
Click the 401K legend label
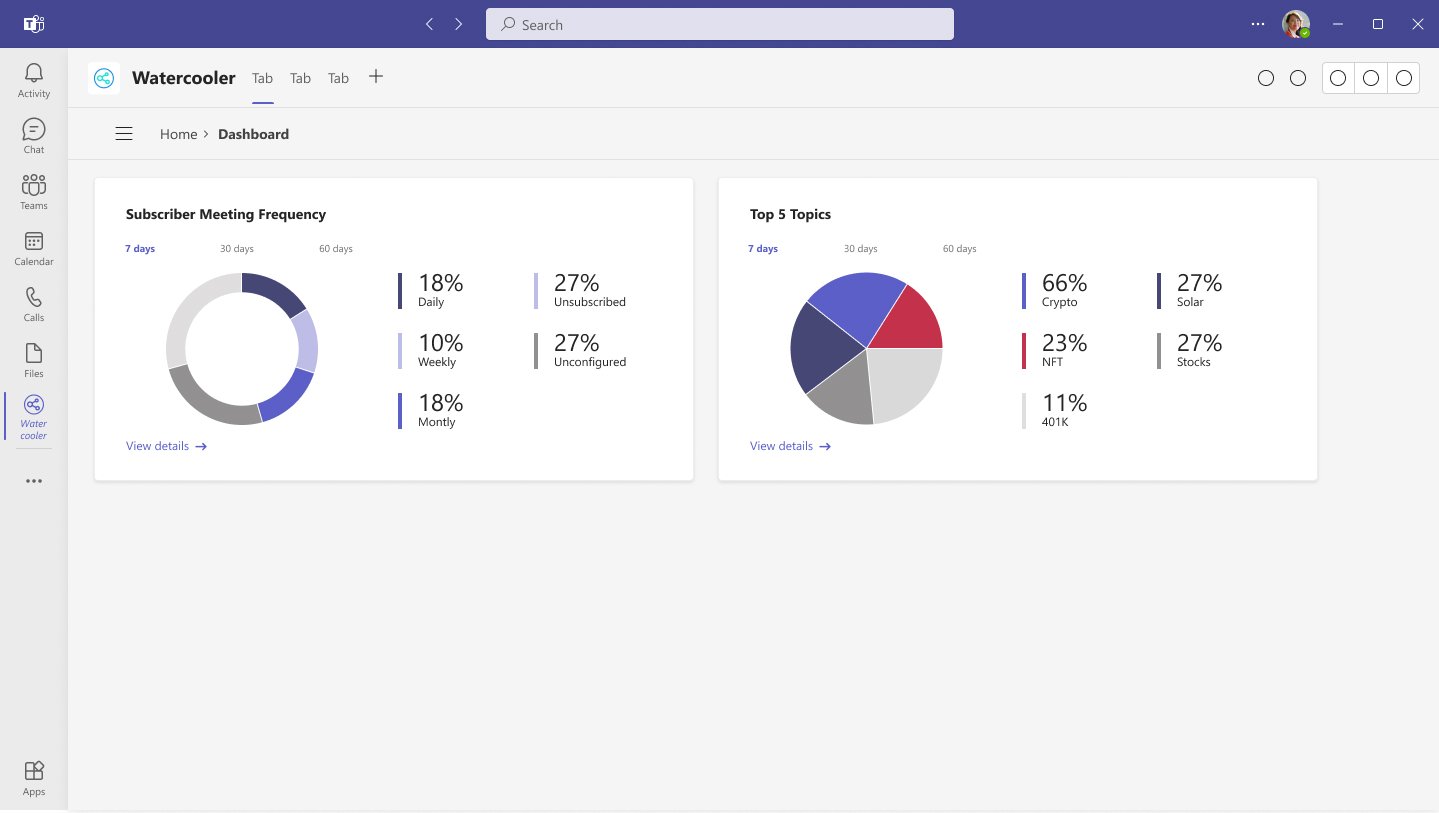1055,422
